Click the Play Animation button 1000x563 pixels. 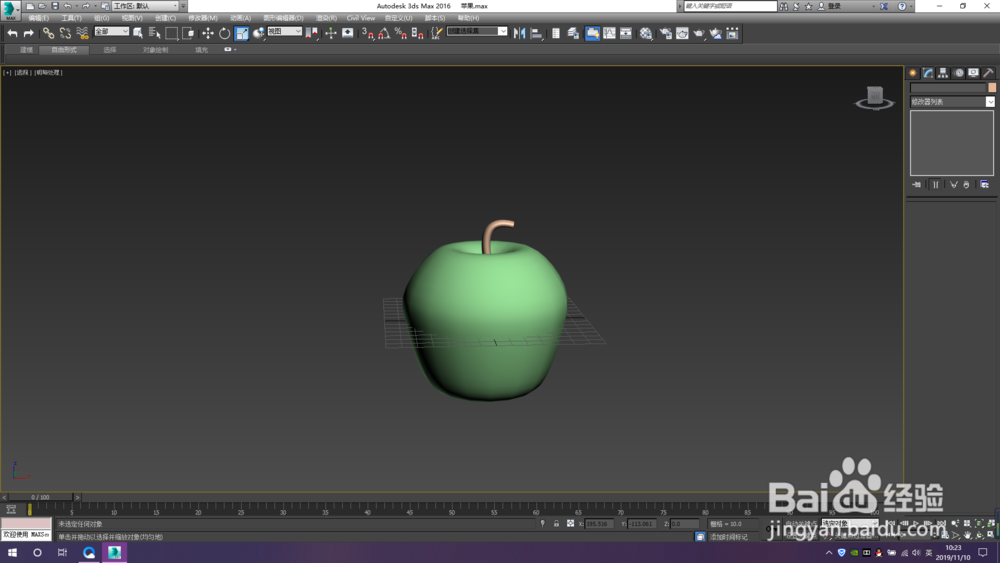tap(916, 523)
